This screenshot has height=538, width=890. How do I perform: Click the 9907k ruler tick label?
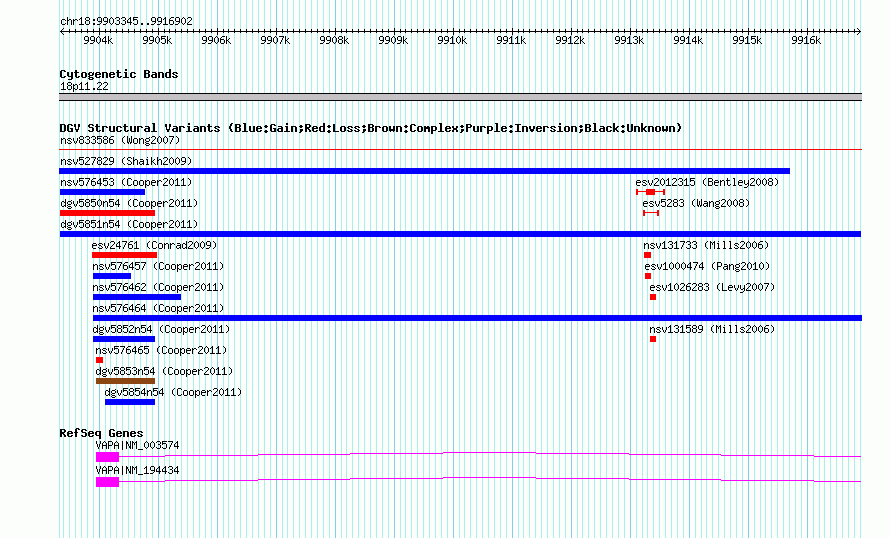[x=275, y=40]
